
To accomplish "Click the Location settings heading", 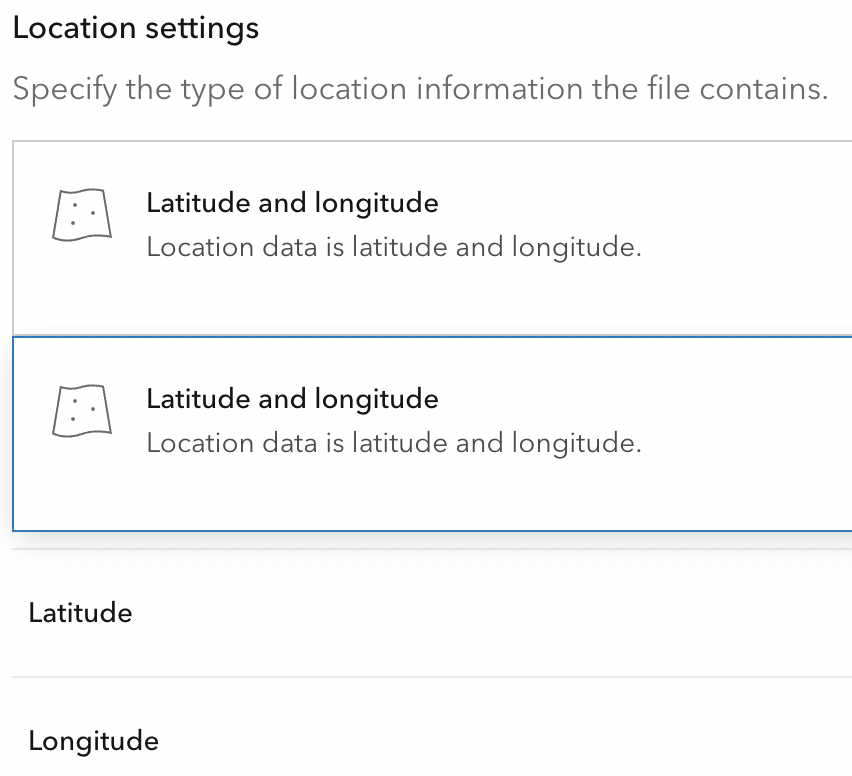I will tap(136, 28).
